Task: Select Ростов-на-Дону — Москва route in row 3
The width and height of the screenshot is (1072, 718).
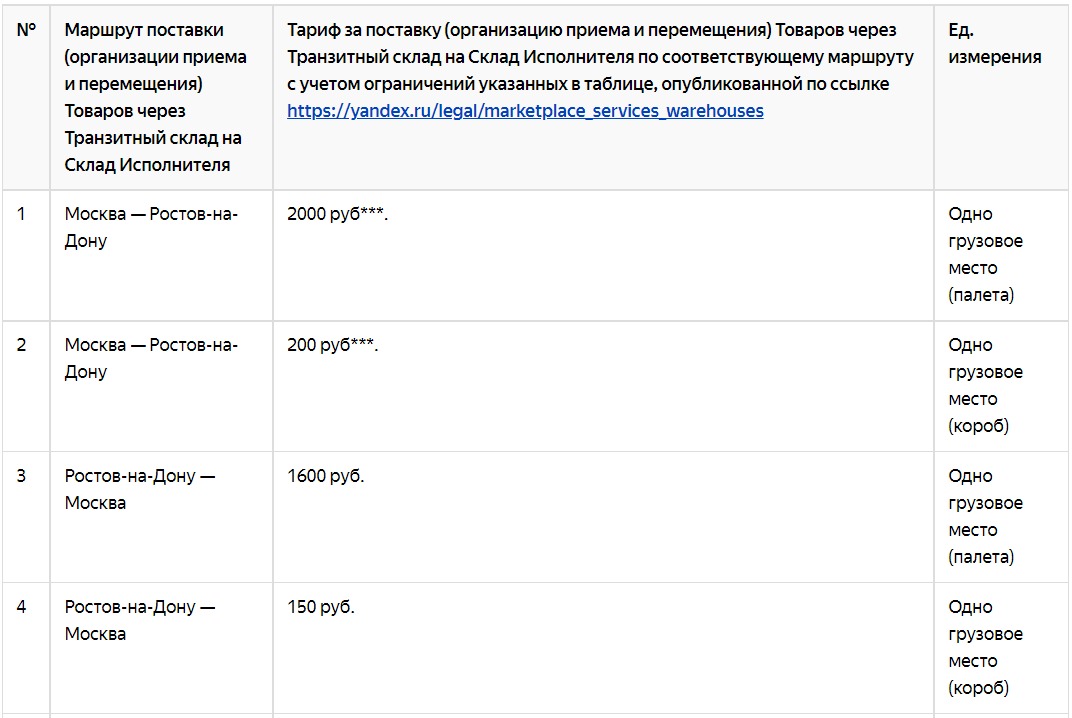Action: tap(139, 489)
